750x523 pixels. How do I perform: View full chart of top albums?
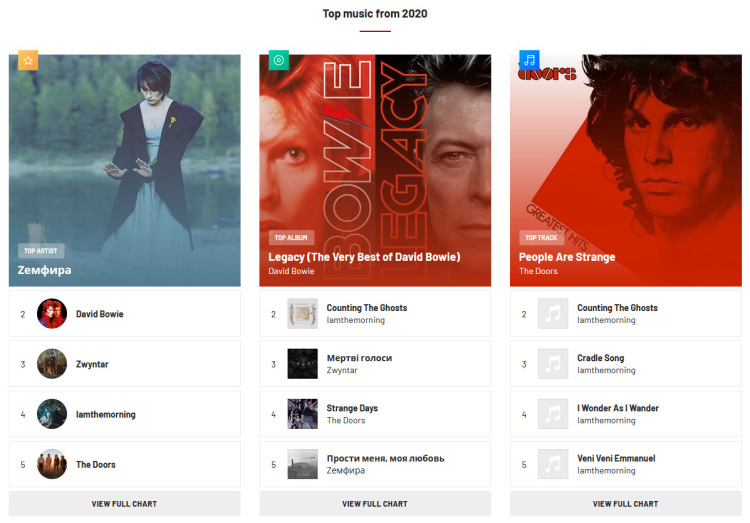pos(375,504)
